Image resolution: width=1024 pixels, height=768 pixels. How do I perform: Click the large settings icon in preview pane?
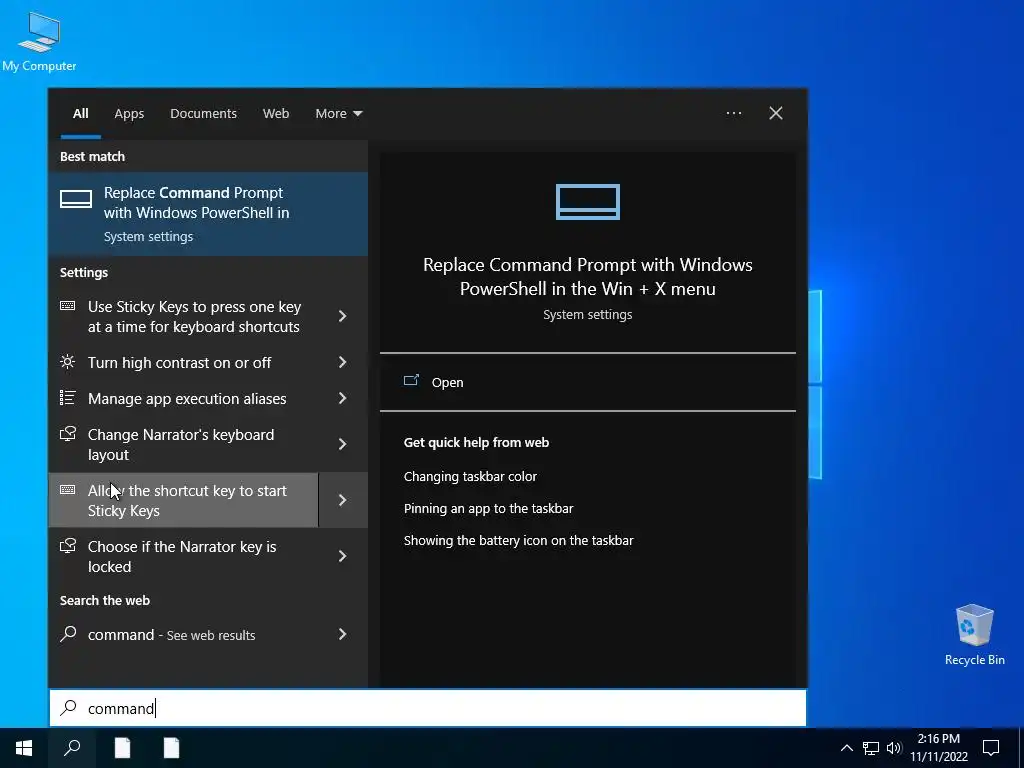[x=588, y=202]
